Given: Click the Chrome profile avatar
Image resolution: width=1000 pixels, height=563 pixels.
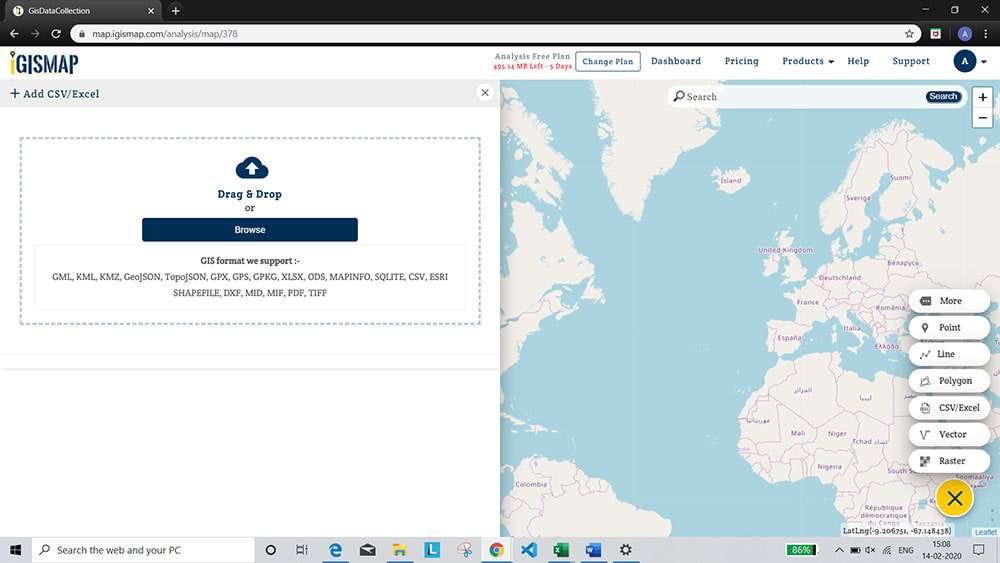Looking at the screenshot, I should click(965, 34).
